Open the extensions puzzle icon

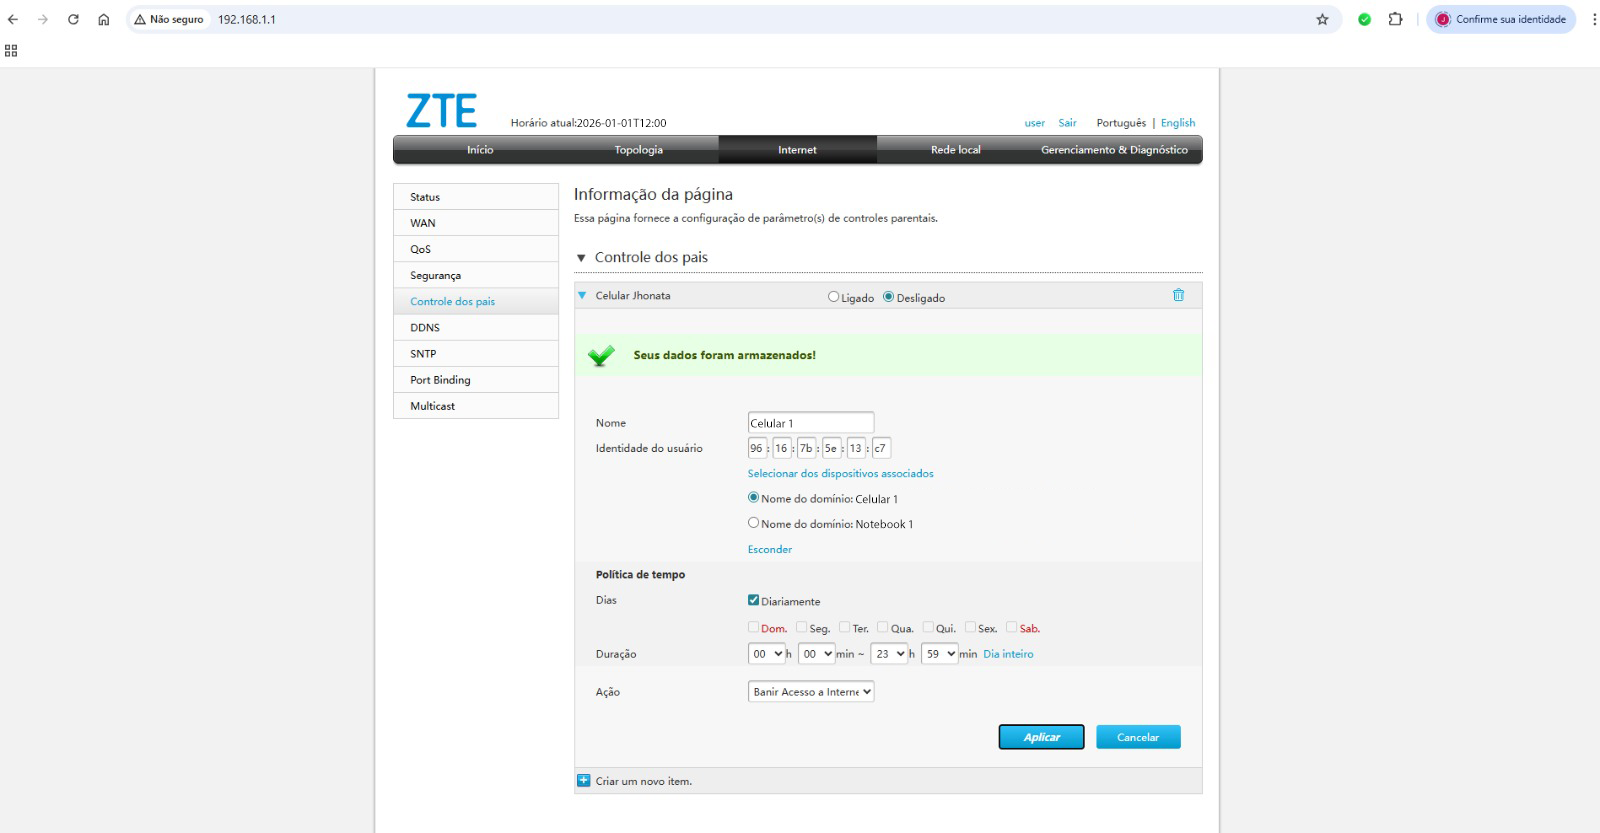click(1395, 19)
